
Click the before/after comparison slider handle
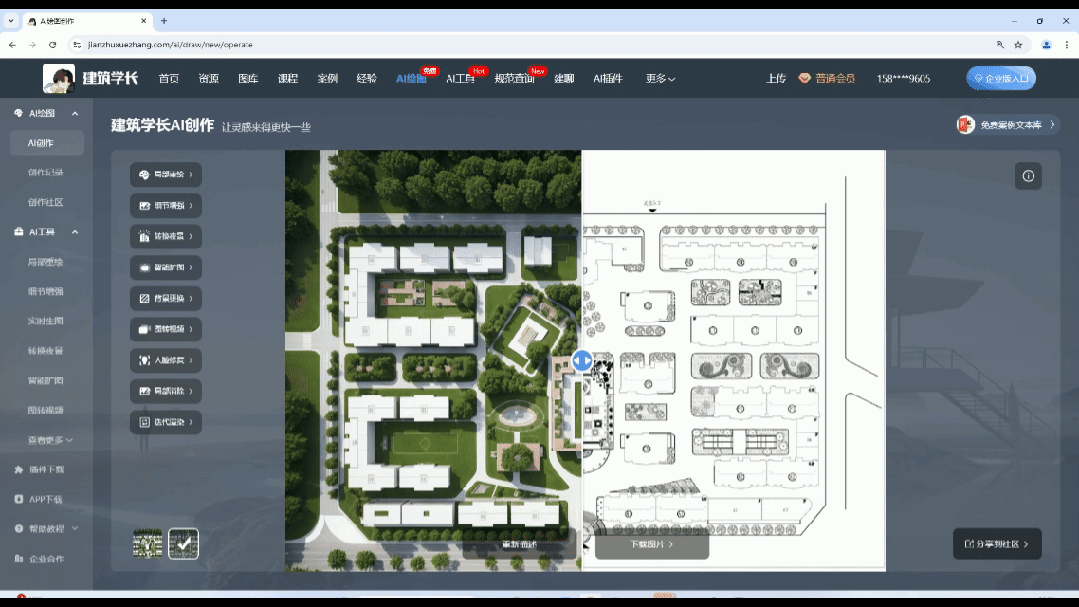582,360
